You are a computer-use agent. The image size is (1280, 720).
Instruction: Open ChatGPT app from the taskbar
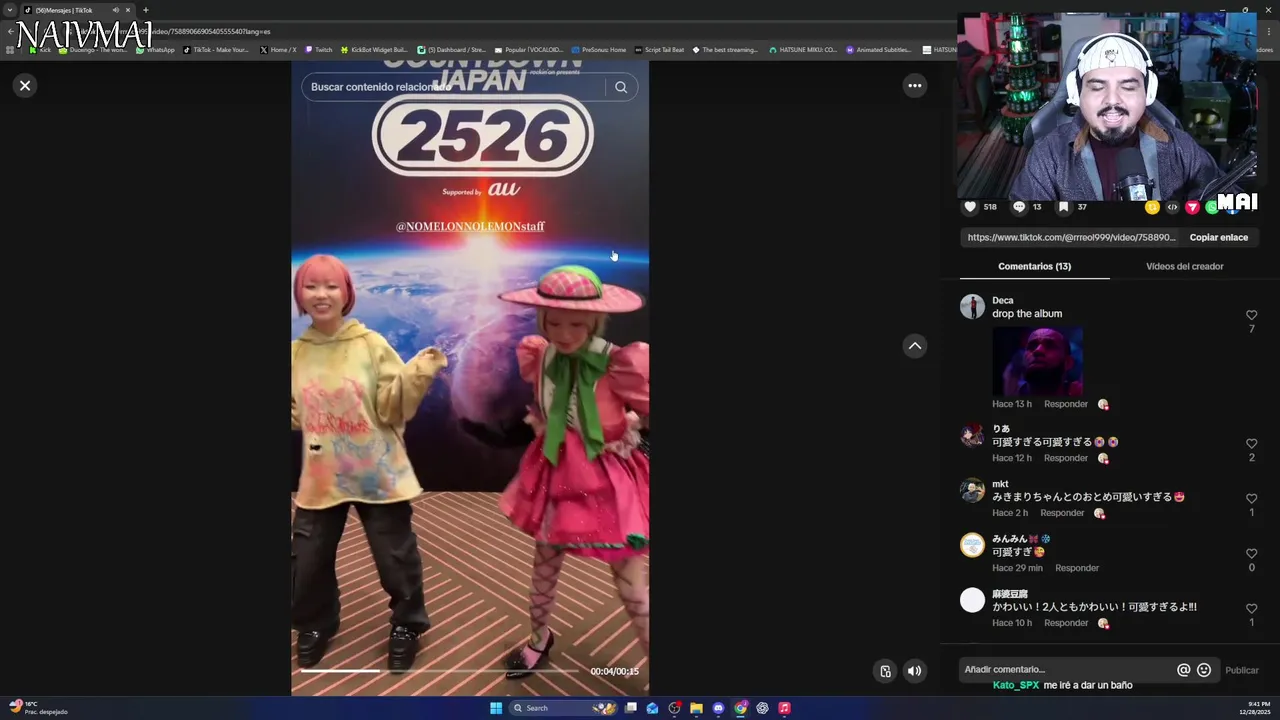pos(762,708)
